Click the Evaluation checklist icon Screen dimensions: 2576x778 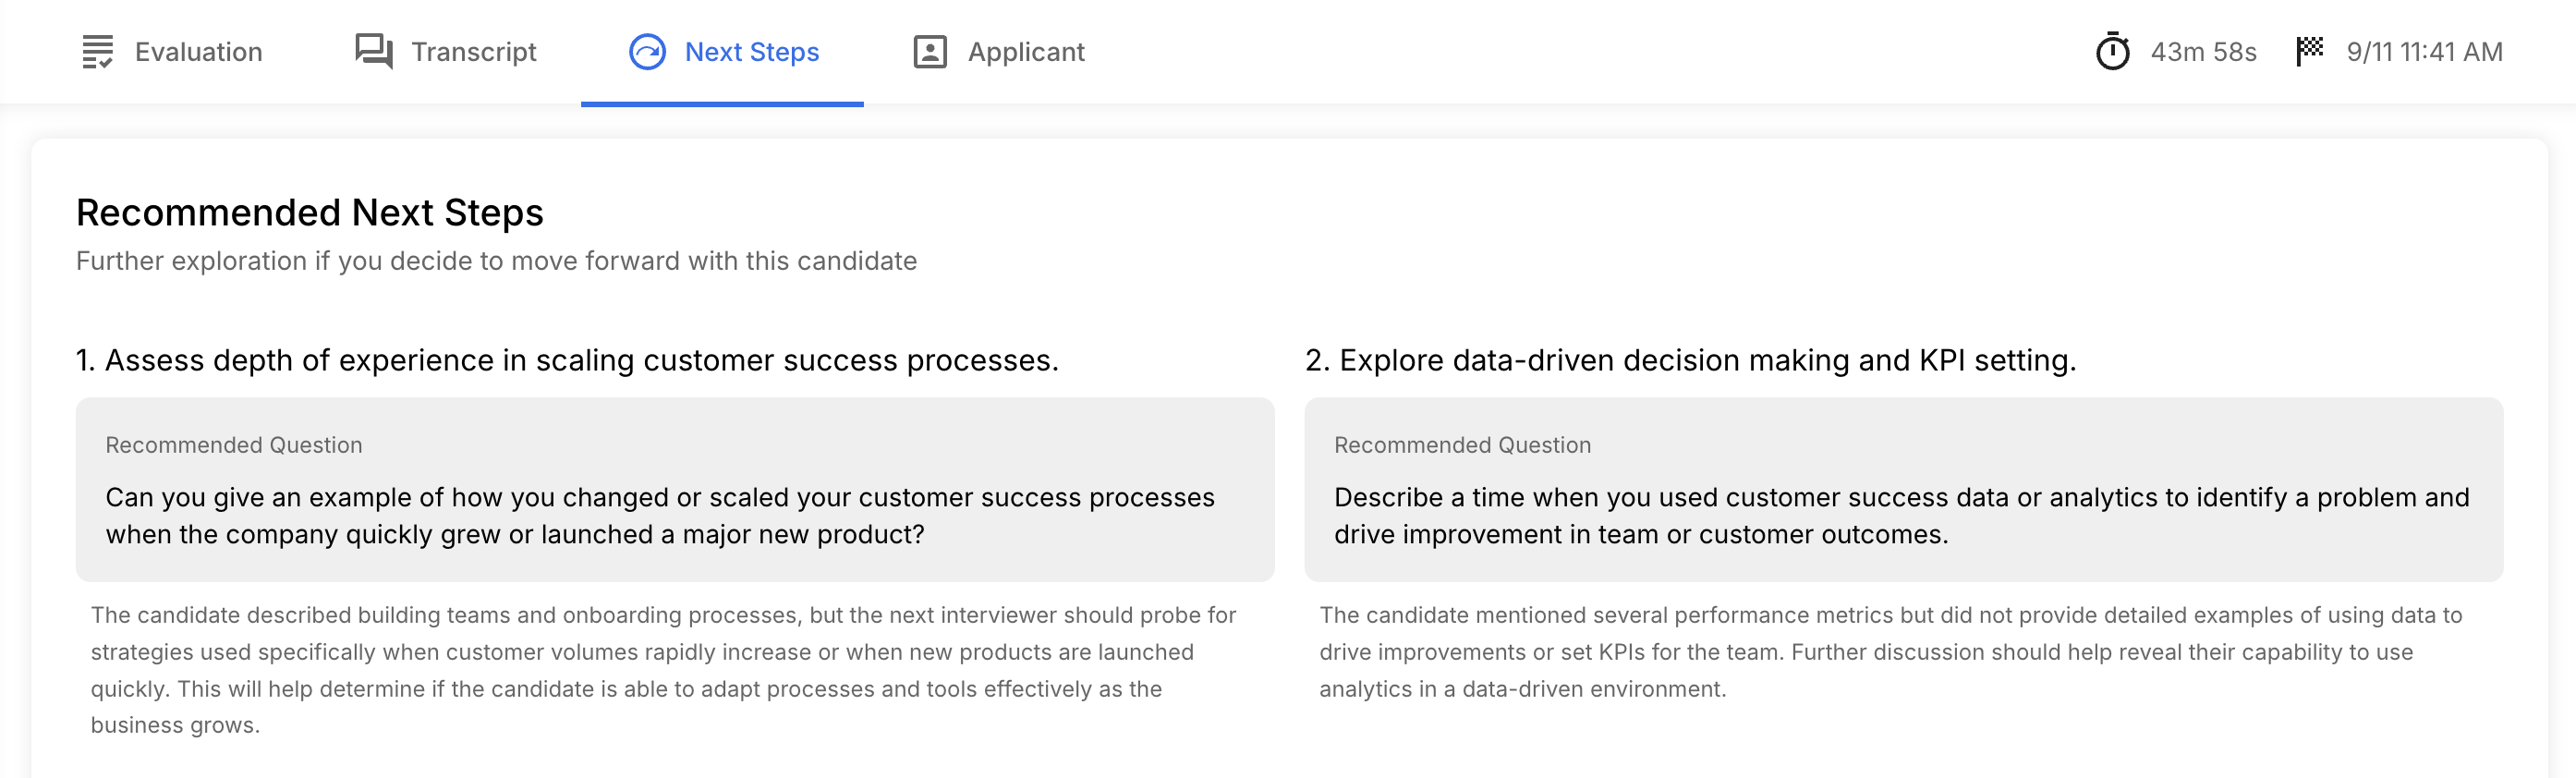pyautogui.click(x=97, y=52)
